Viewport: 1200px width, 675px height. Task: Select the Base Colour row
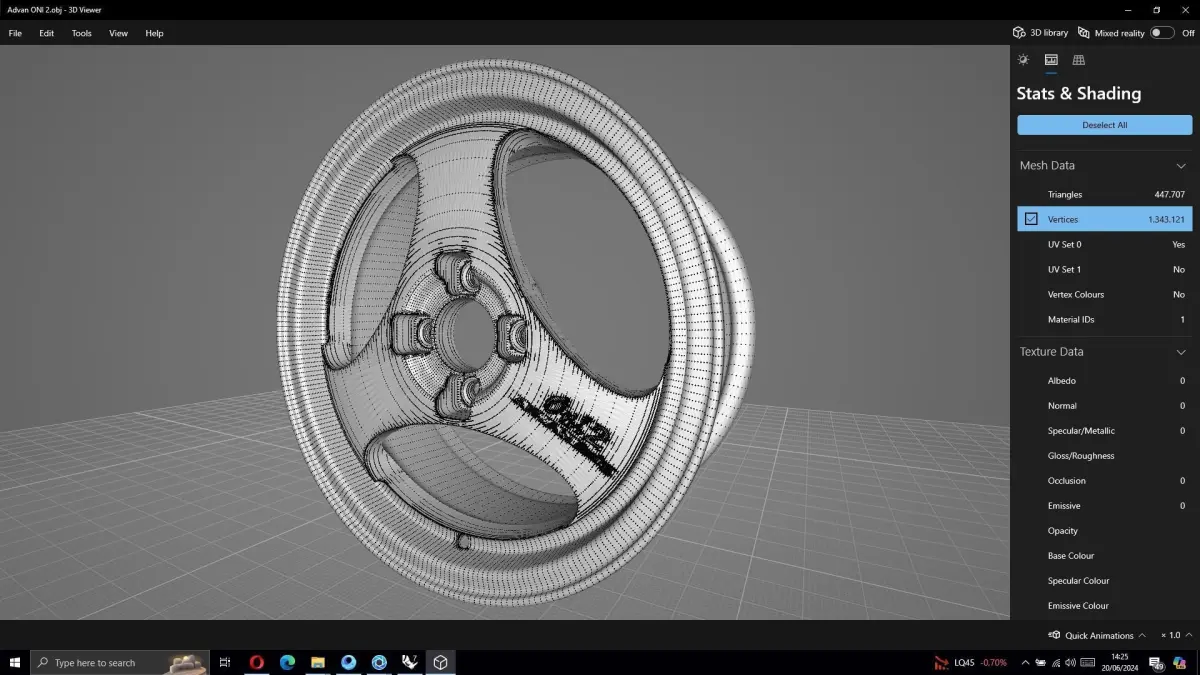click(x=1104, y=555)
